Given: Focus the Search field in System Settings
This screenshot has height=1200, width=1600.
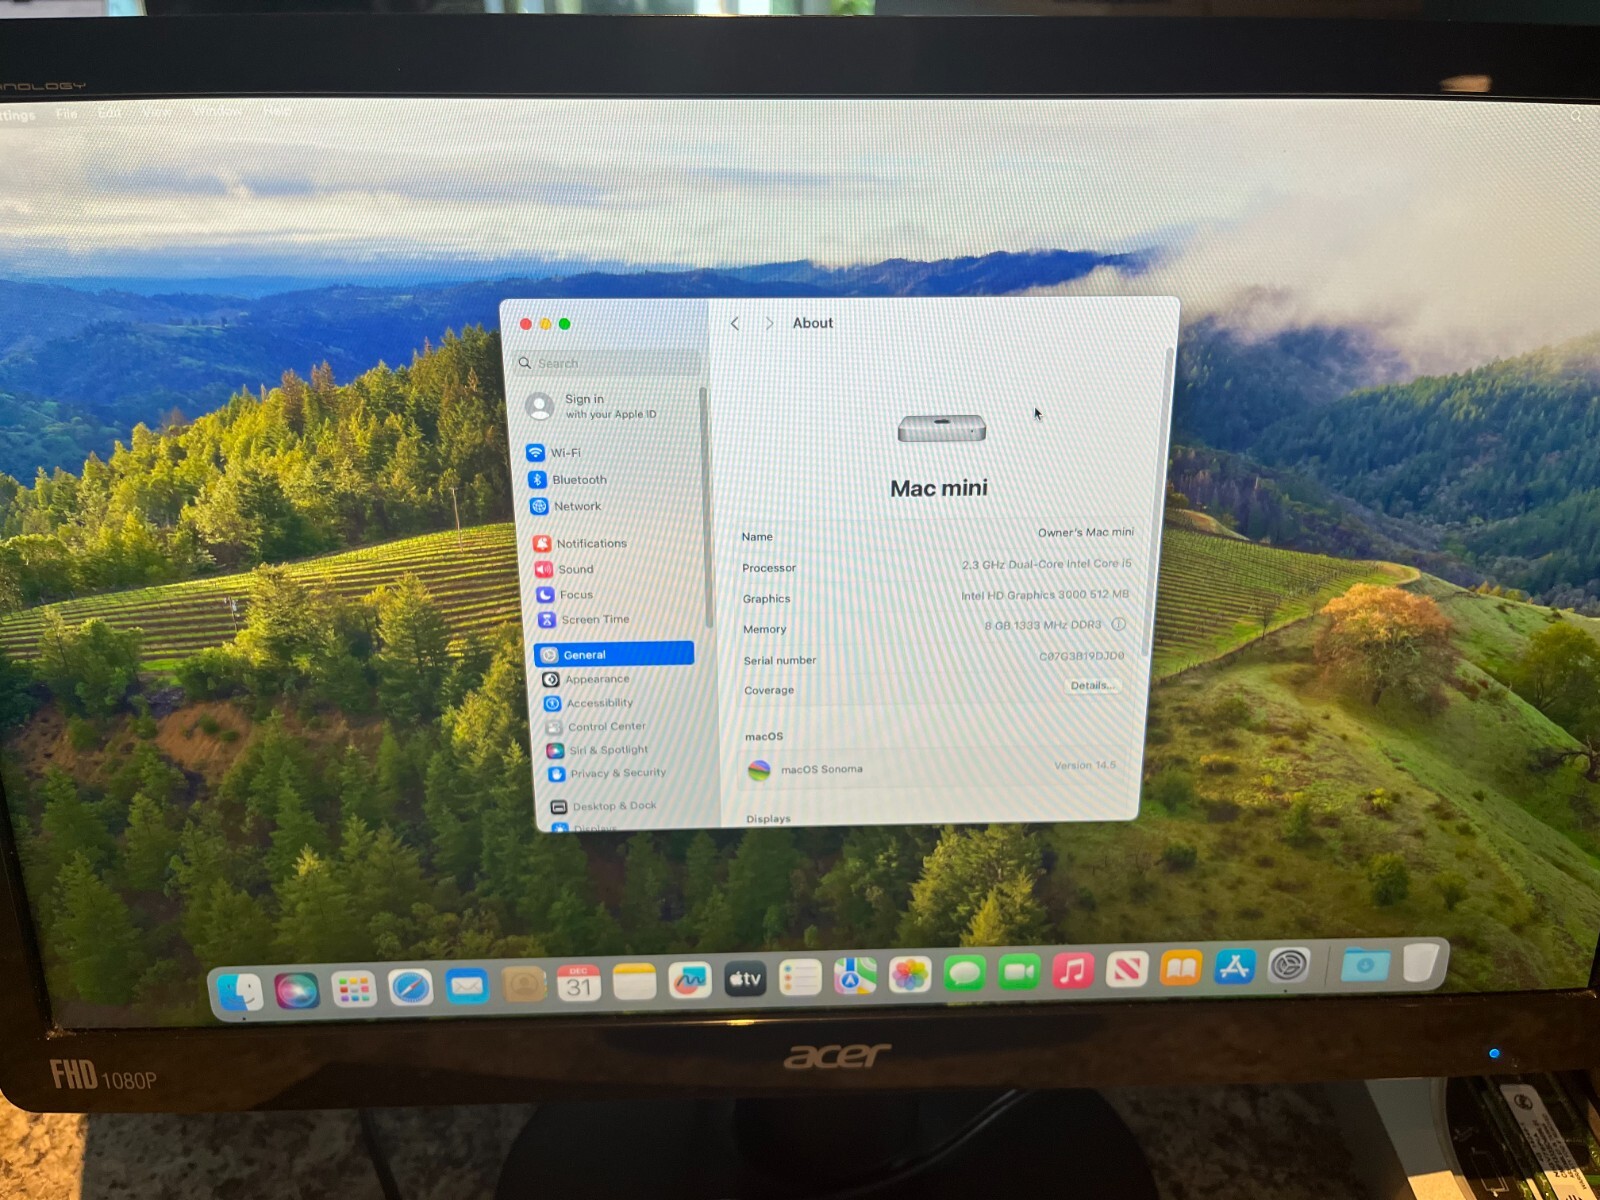Looking at the screenshot, I should [x=608, y=363].
